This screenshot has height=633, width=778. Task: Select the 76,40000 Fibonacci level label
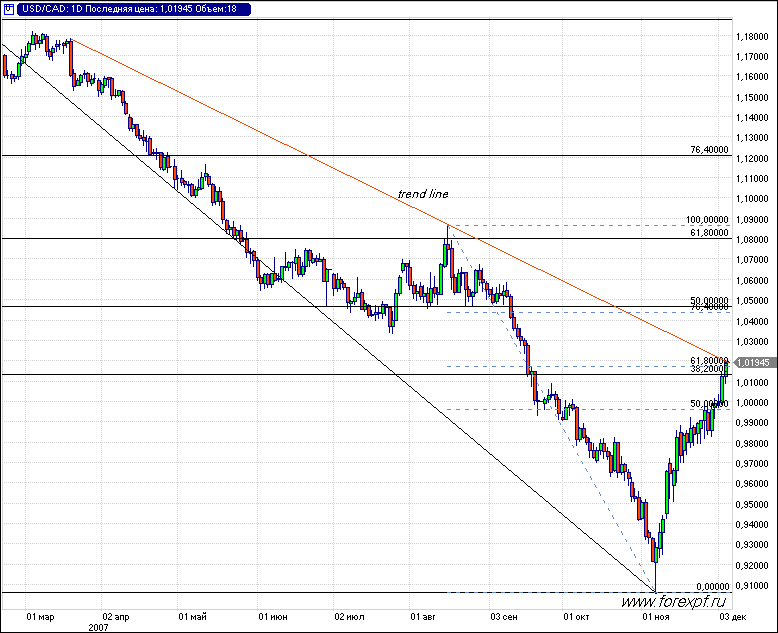708,150
